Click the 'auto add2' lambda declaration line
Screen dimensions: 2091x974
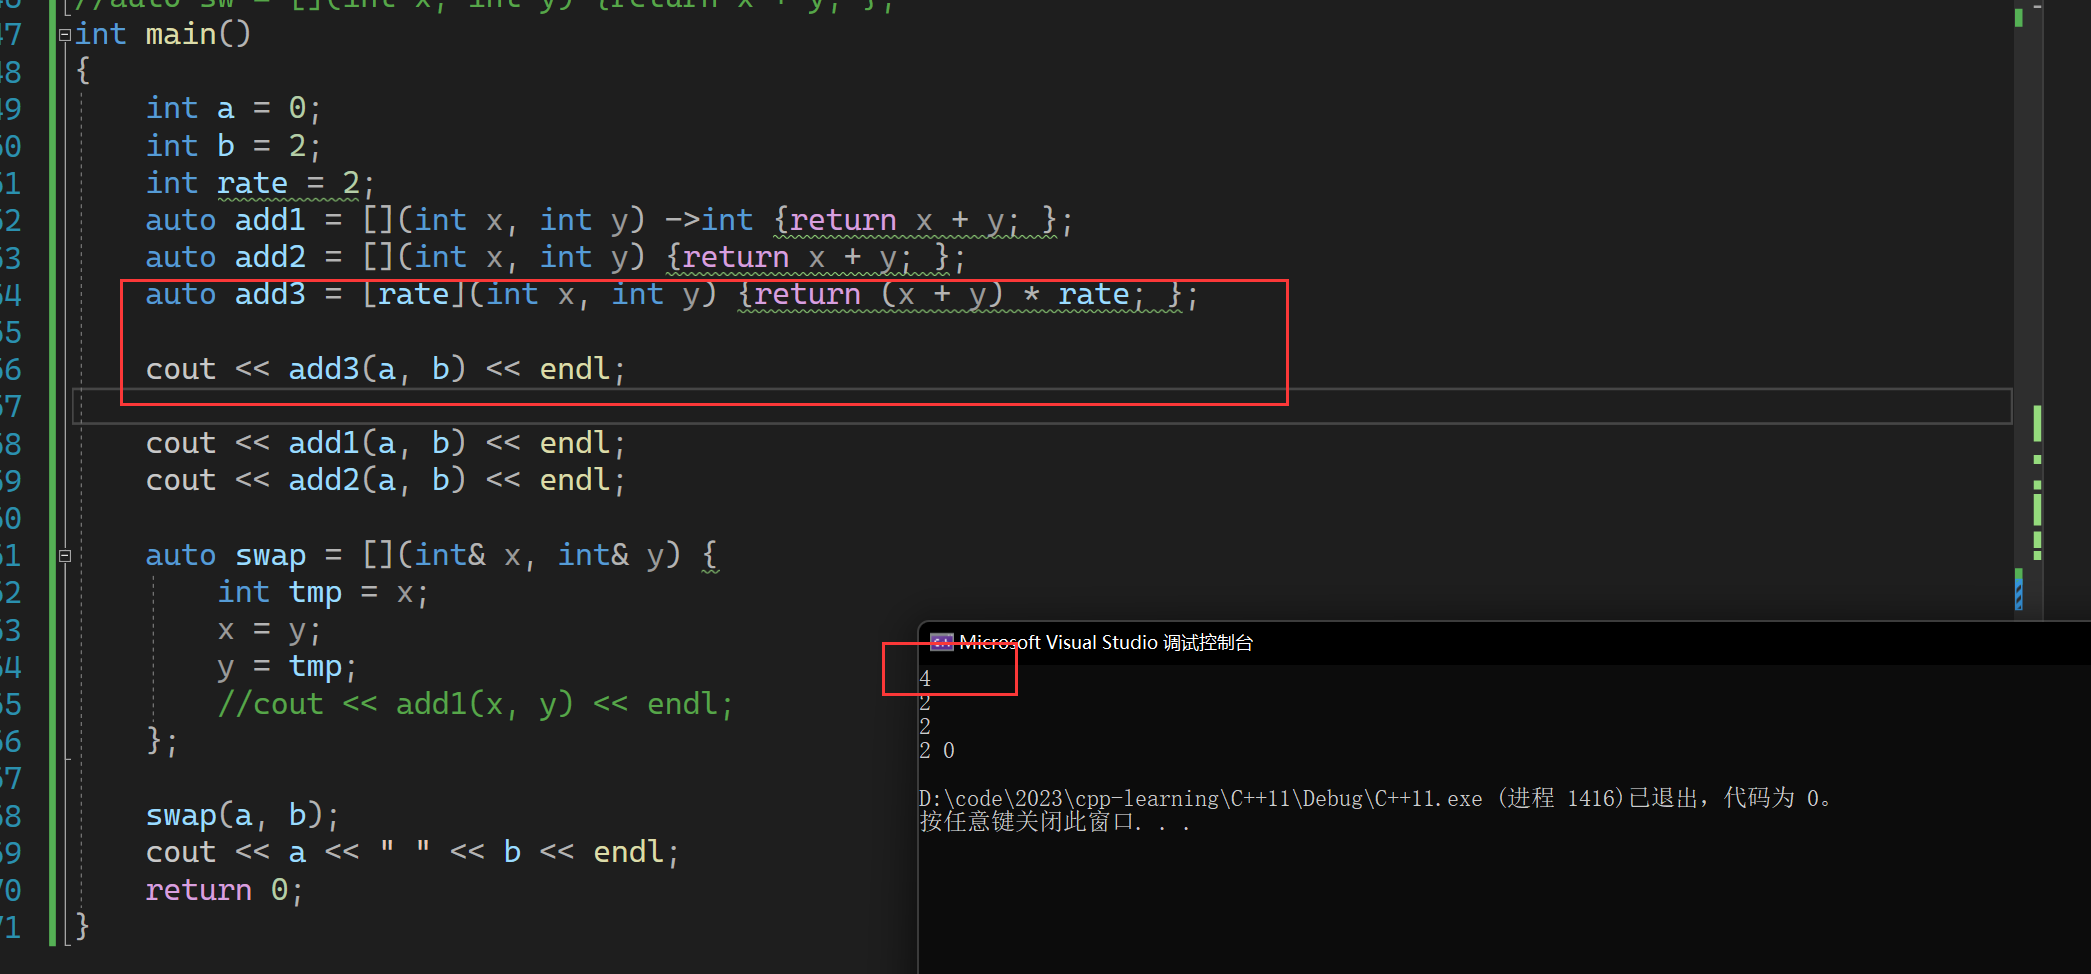[x=556, y=257]
